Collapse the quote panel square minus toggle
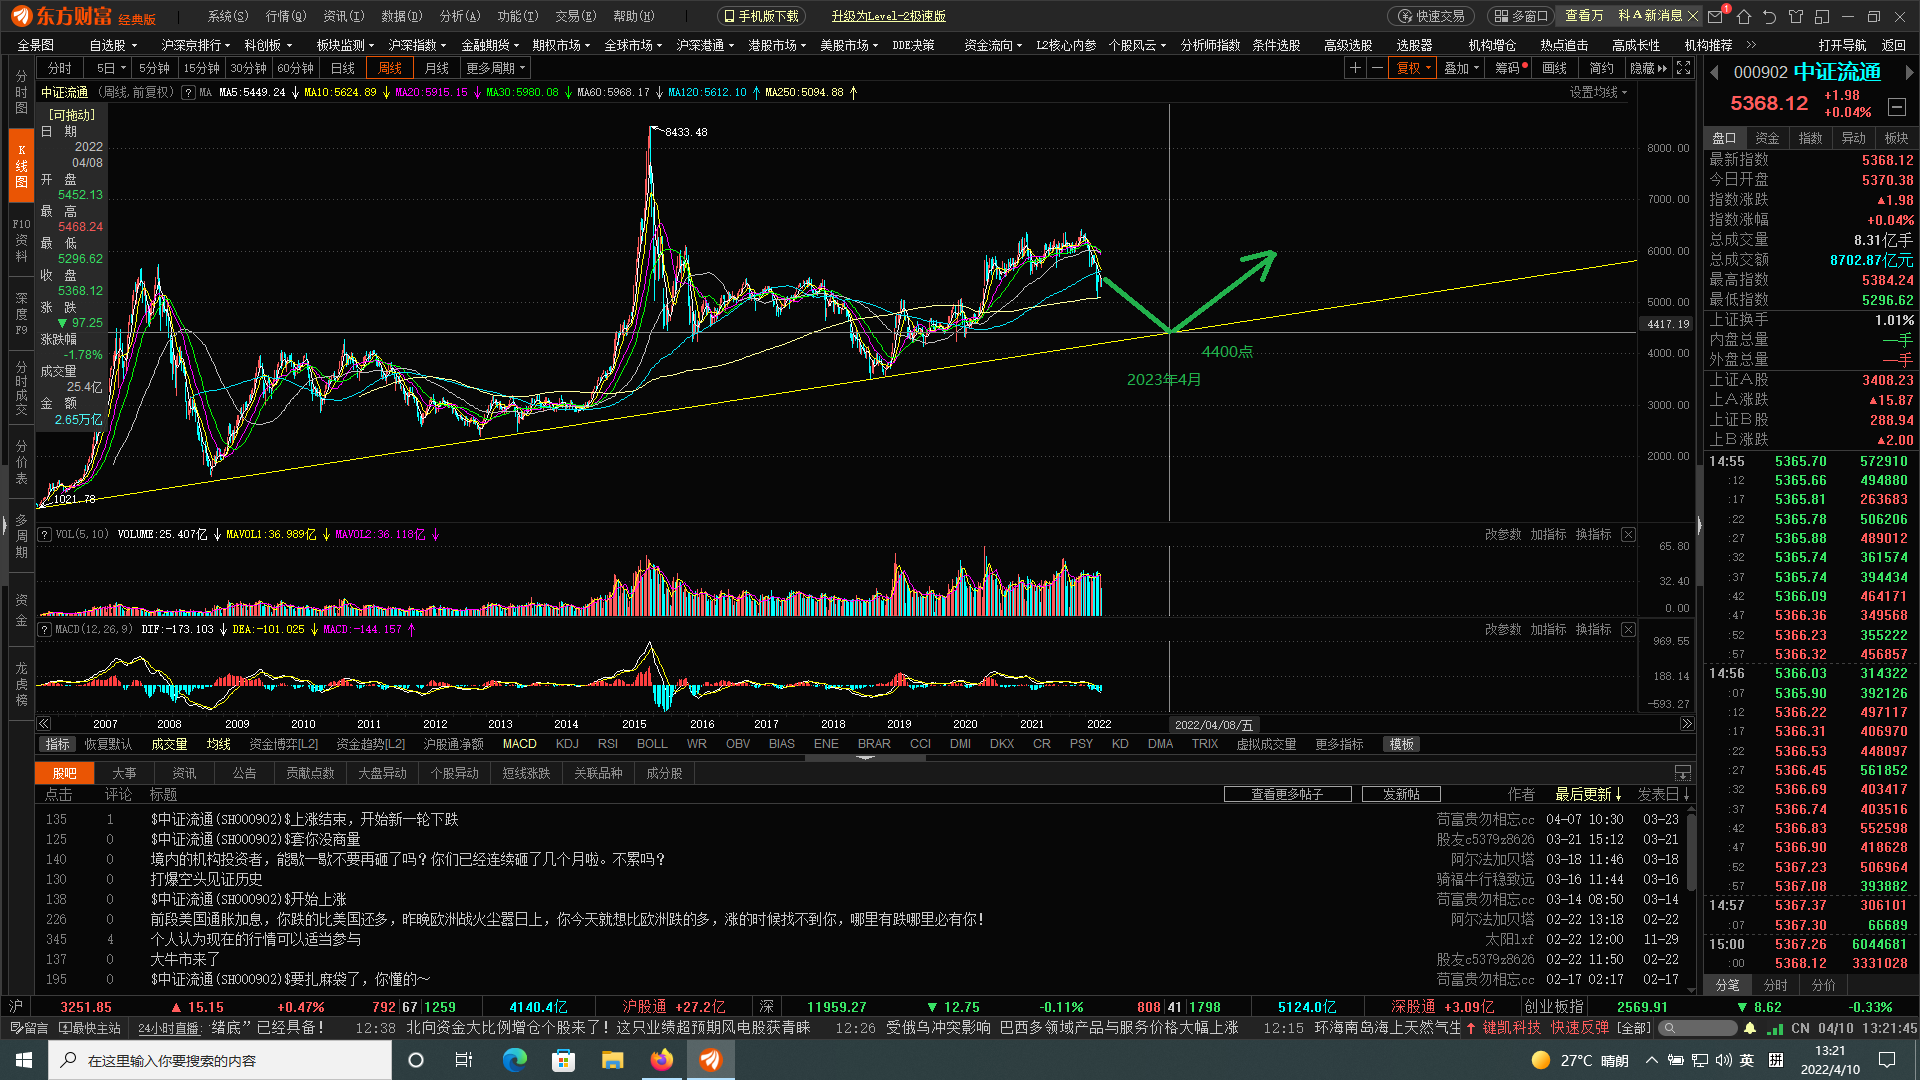 1897,106
